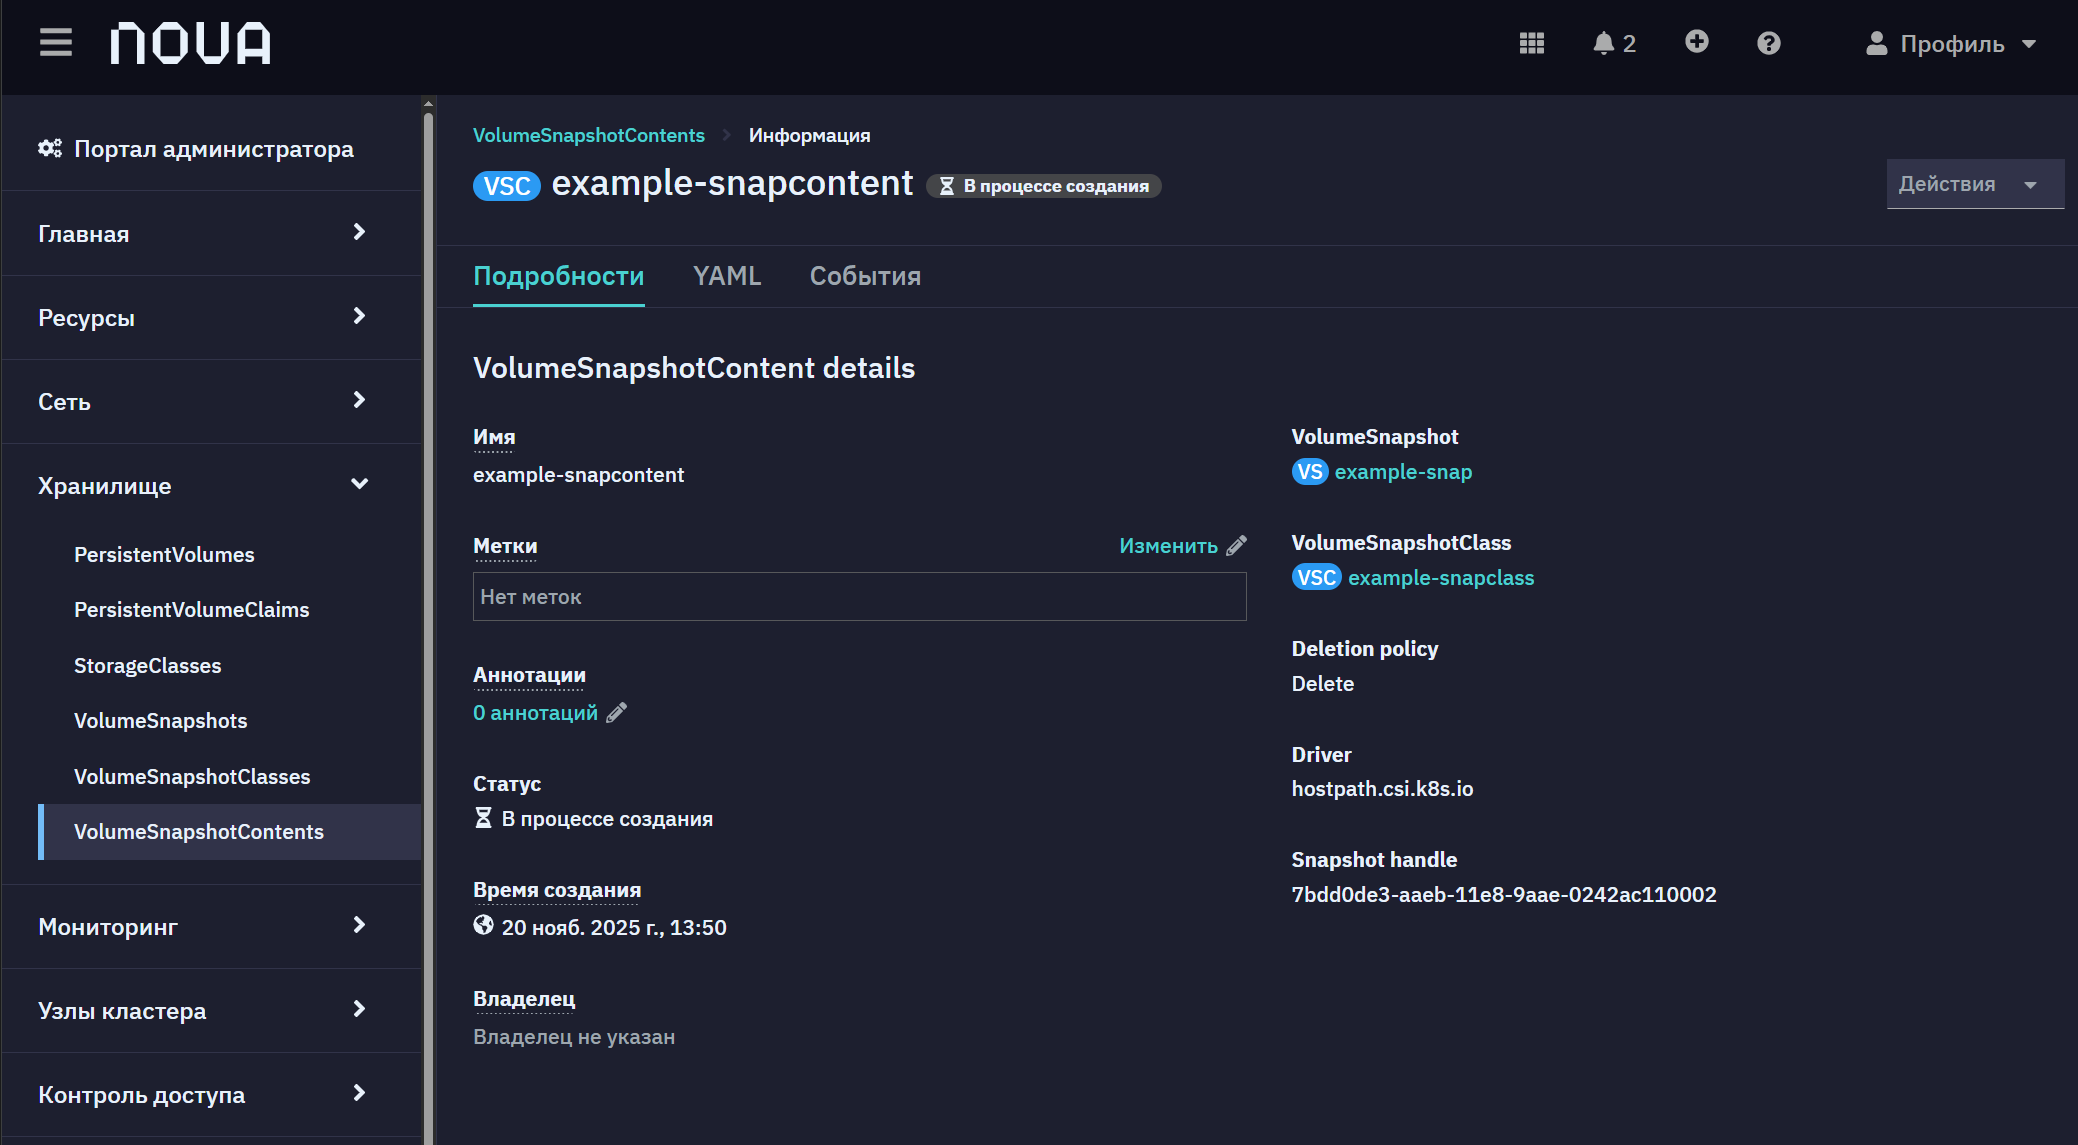Open the notifications bell
The height and width of the screenshot is (1145, 2078).
(x=1614, y=43)
